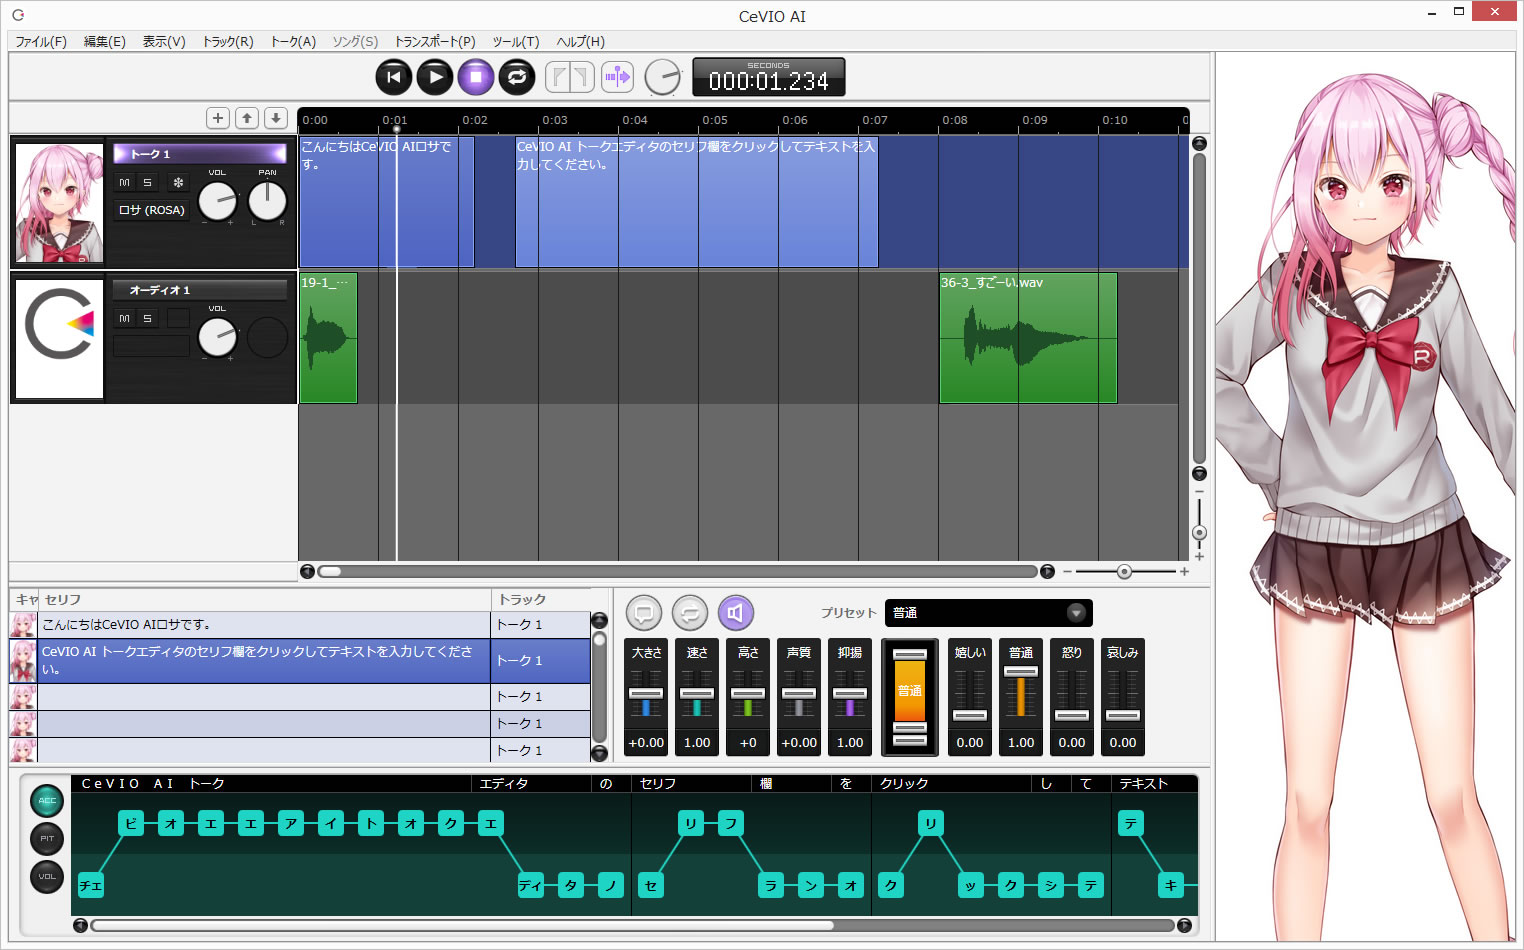Select the こんにちはCeVIO AIロサです clip on the timeline
1524x950 pixels.
pos(386,201)
